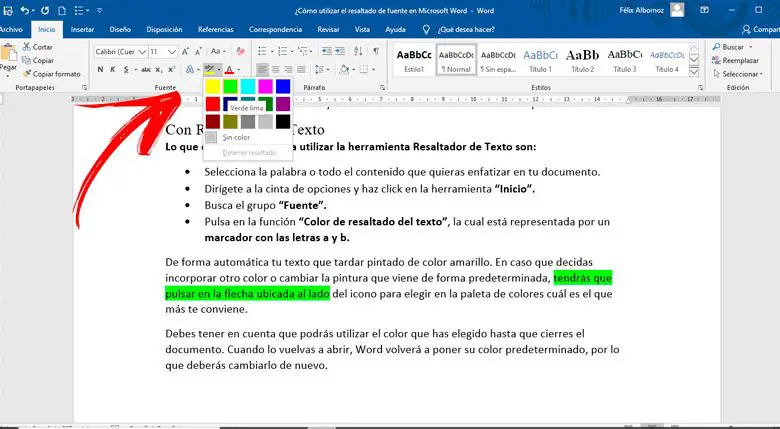Expand the Buscar dropdown arrow
780x429 pixels.
pos(751,47)
